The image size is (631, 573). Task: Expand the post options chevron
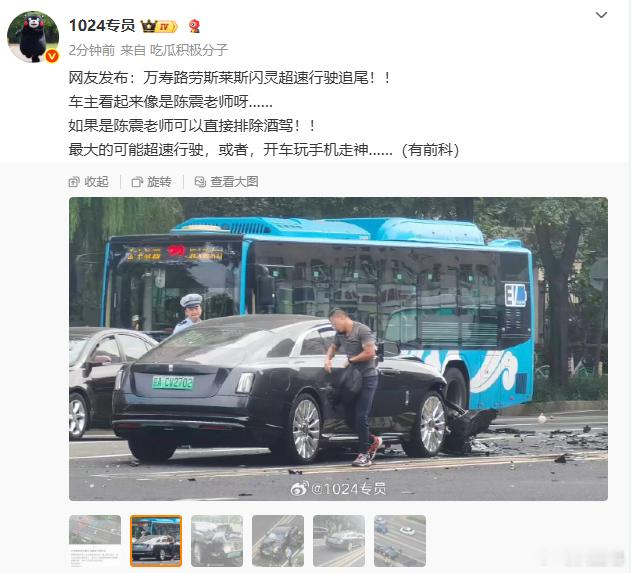point(601,15)
